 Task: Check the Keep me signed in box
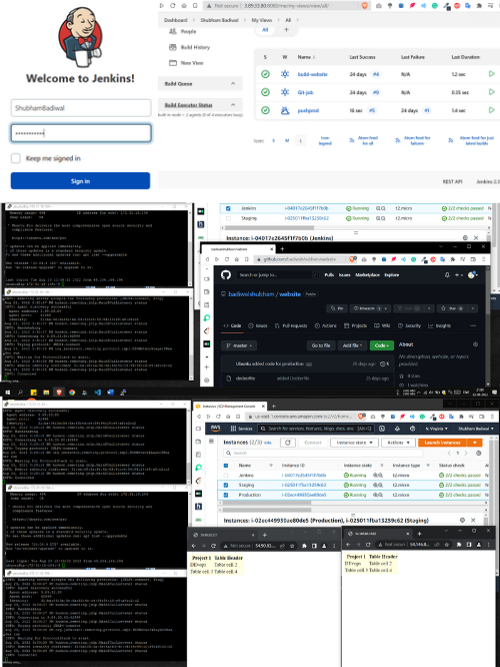click(x=16, y=158)
